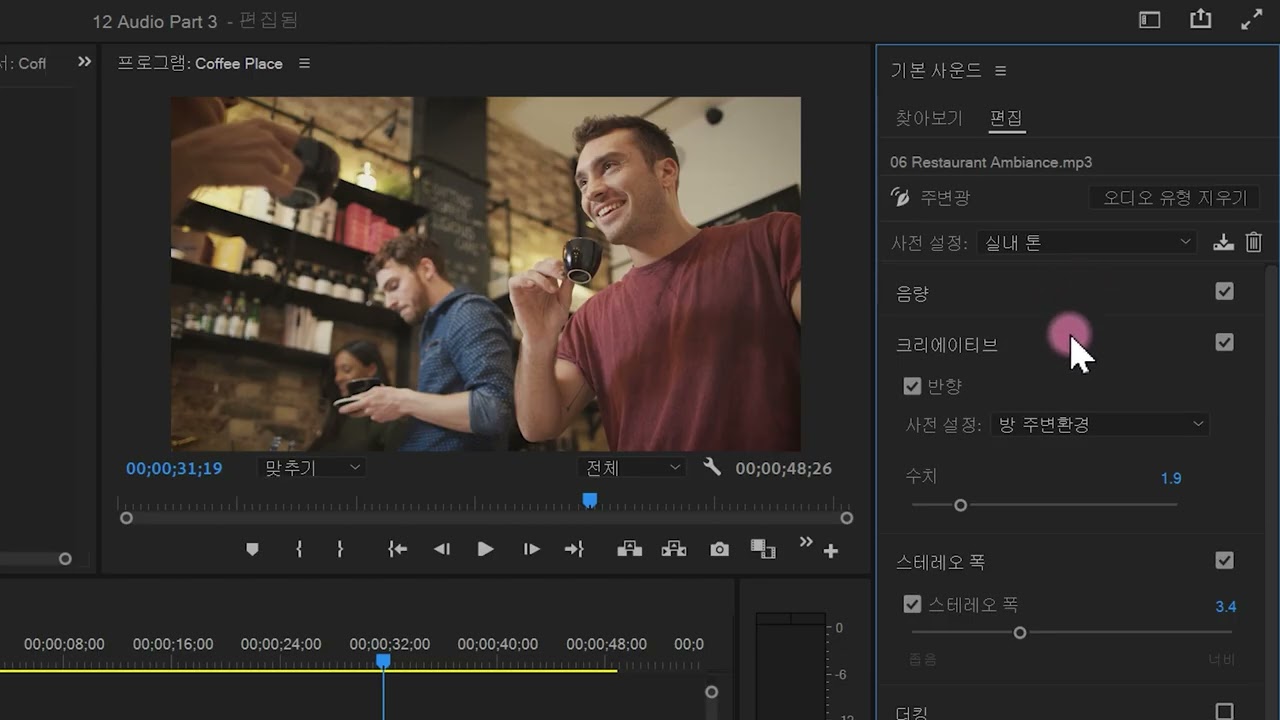Screen dimensions: 1280x720
Task: Click the Play button in Program monitor
Action: click(485, 549)
